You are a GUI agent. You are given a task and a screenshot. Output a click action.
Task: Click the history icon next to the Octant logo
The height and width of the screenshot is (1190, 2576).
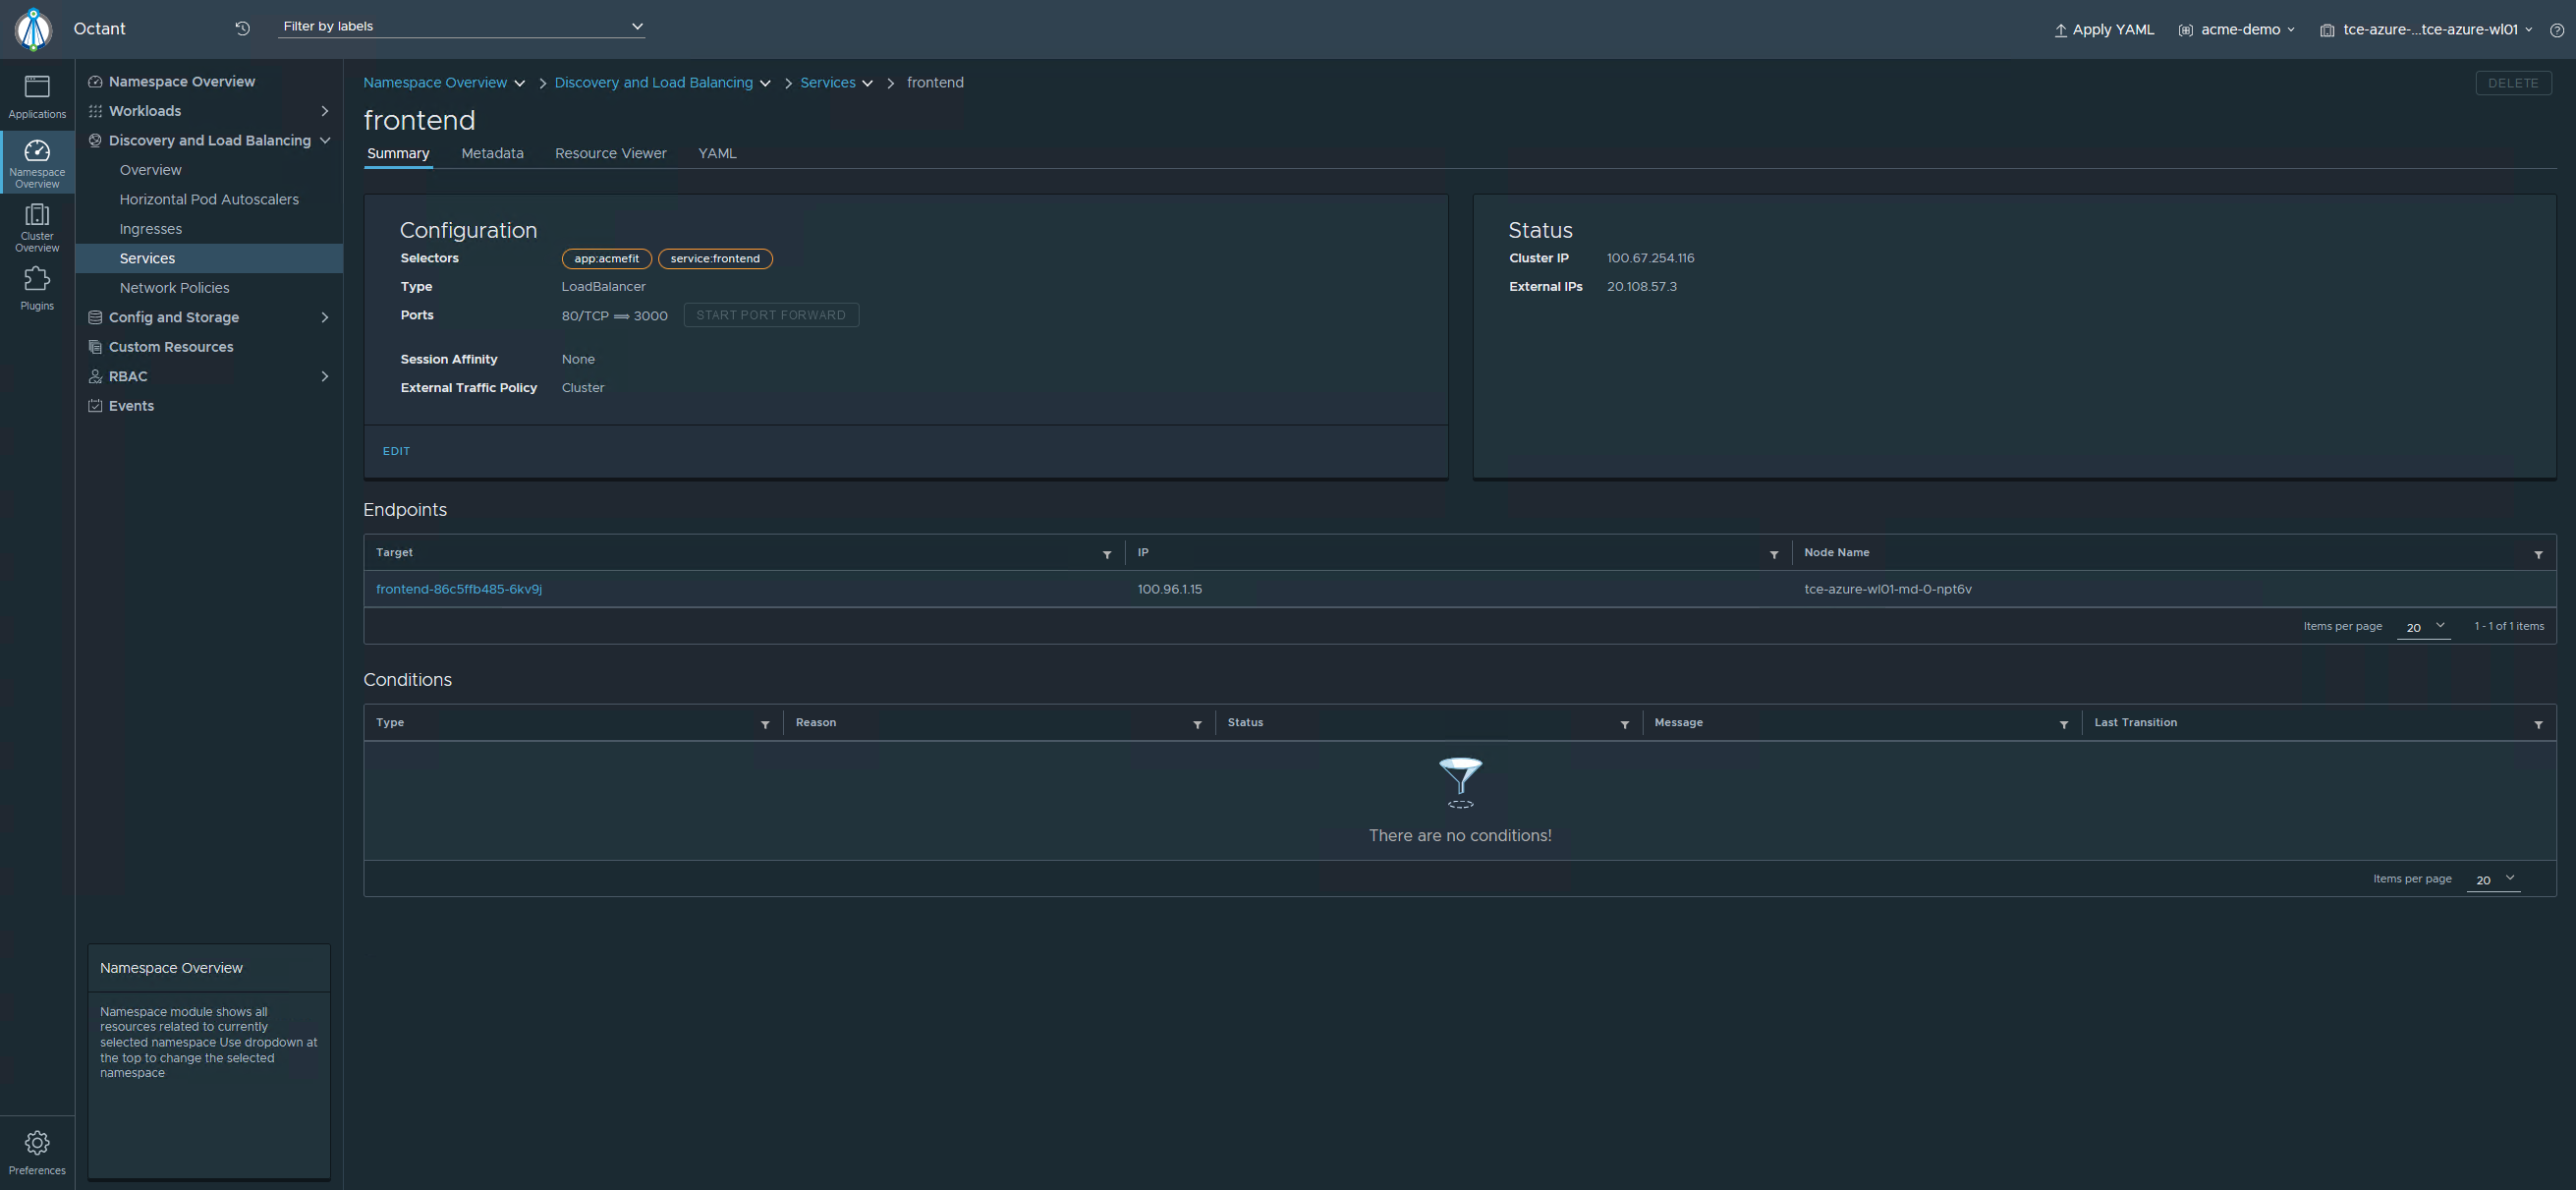[241, 29]
